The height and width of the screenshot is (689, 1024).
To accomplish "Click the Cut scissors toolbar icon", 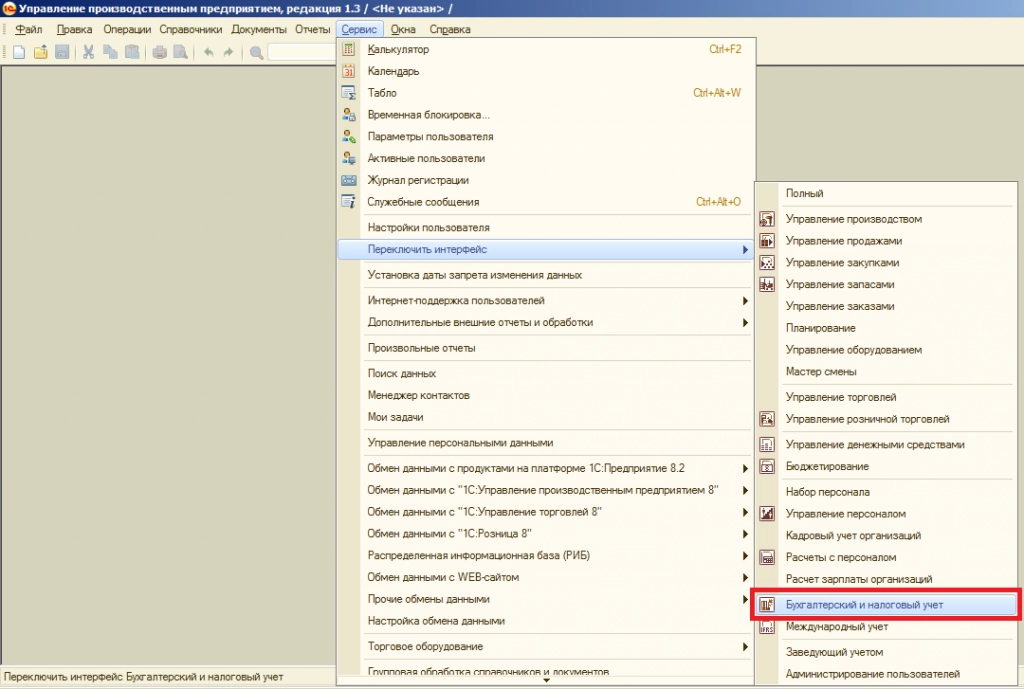I will (89, 52).
